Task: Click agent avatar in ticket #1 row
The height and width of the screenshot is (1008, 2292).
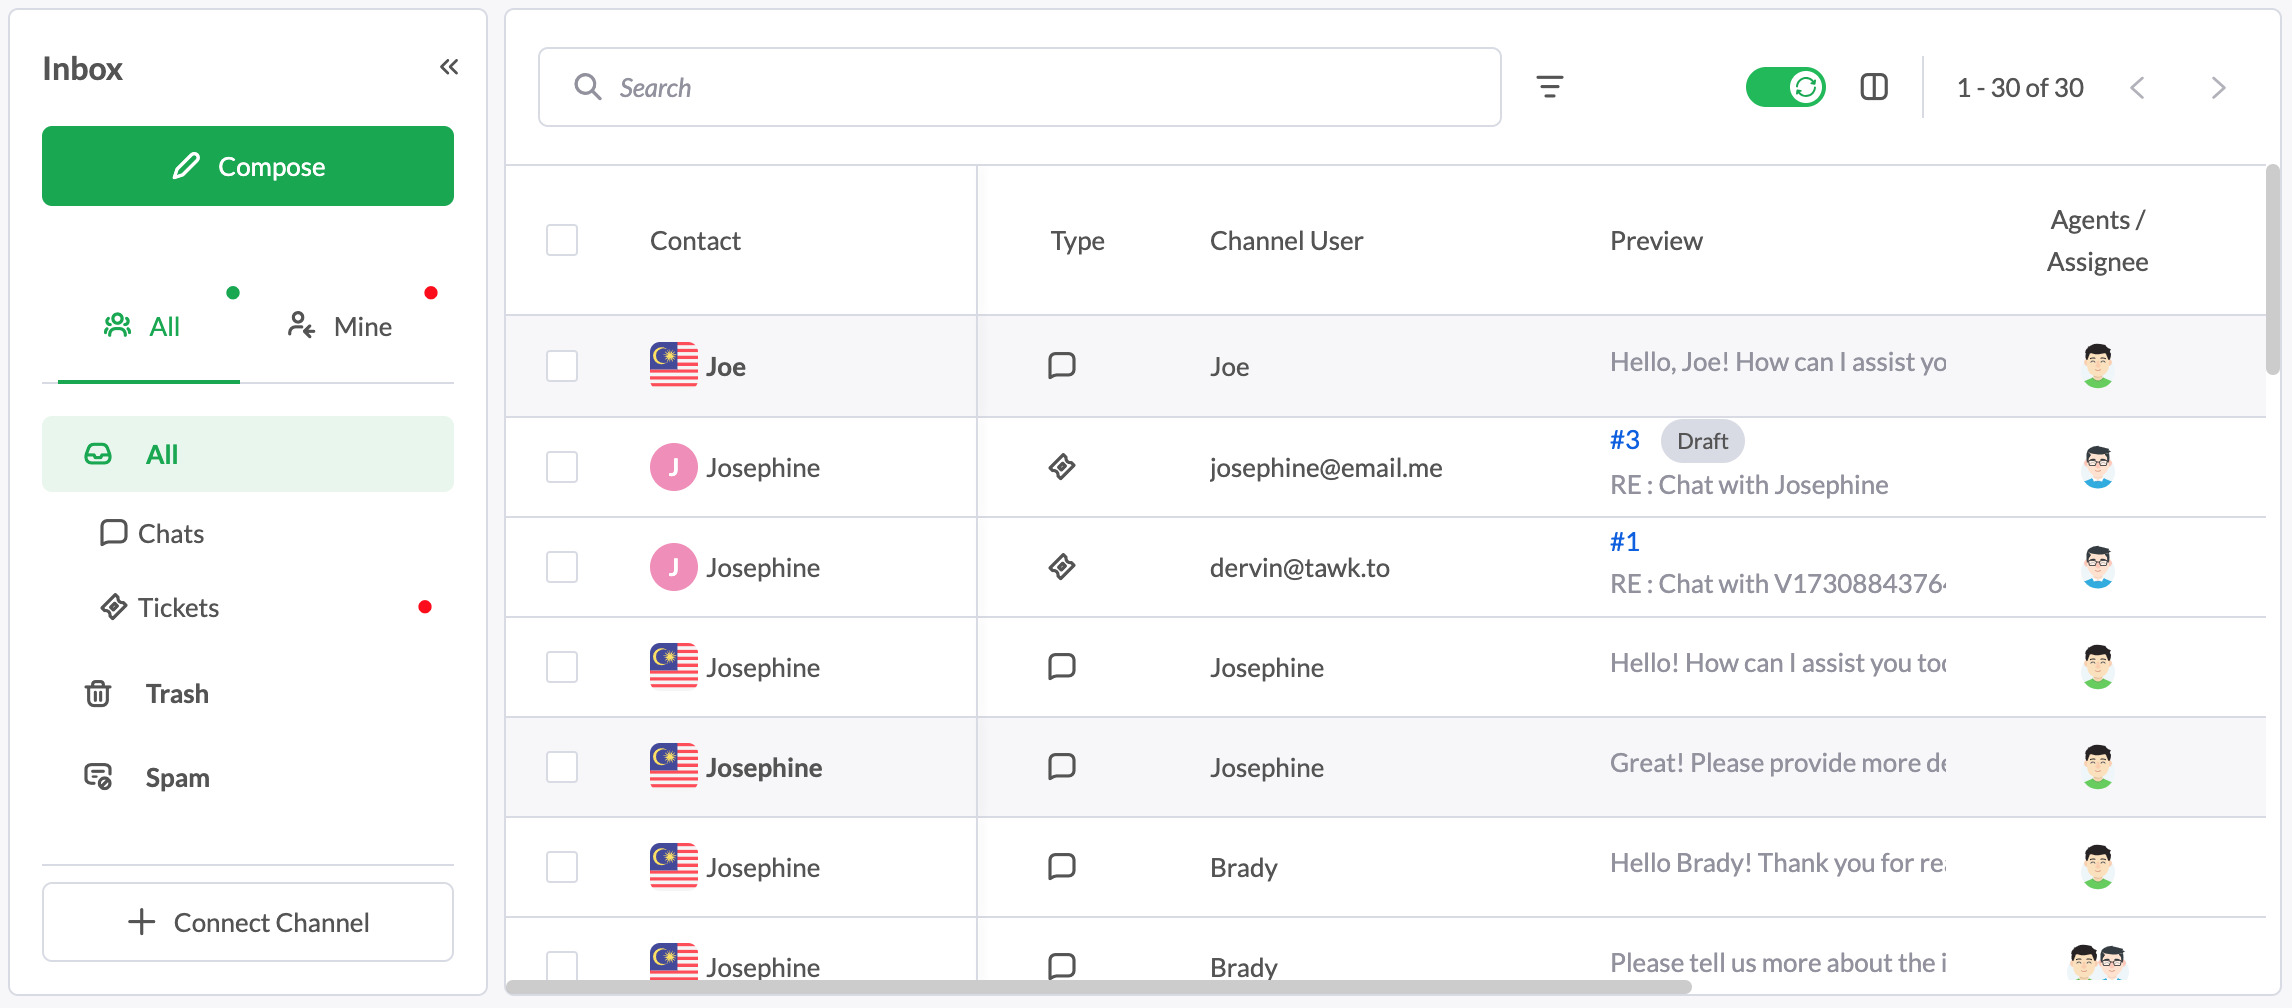Action: [2098, 567]
